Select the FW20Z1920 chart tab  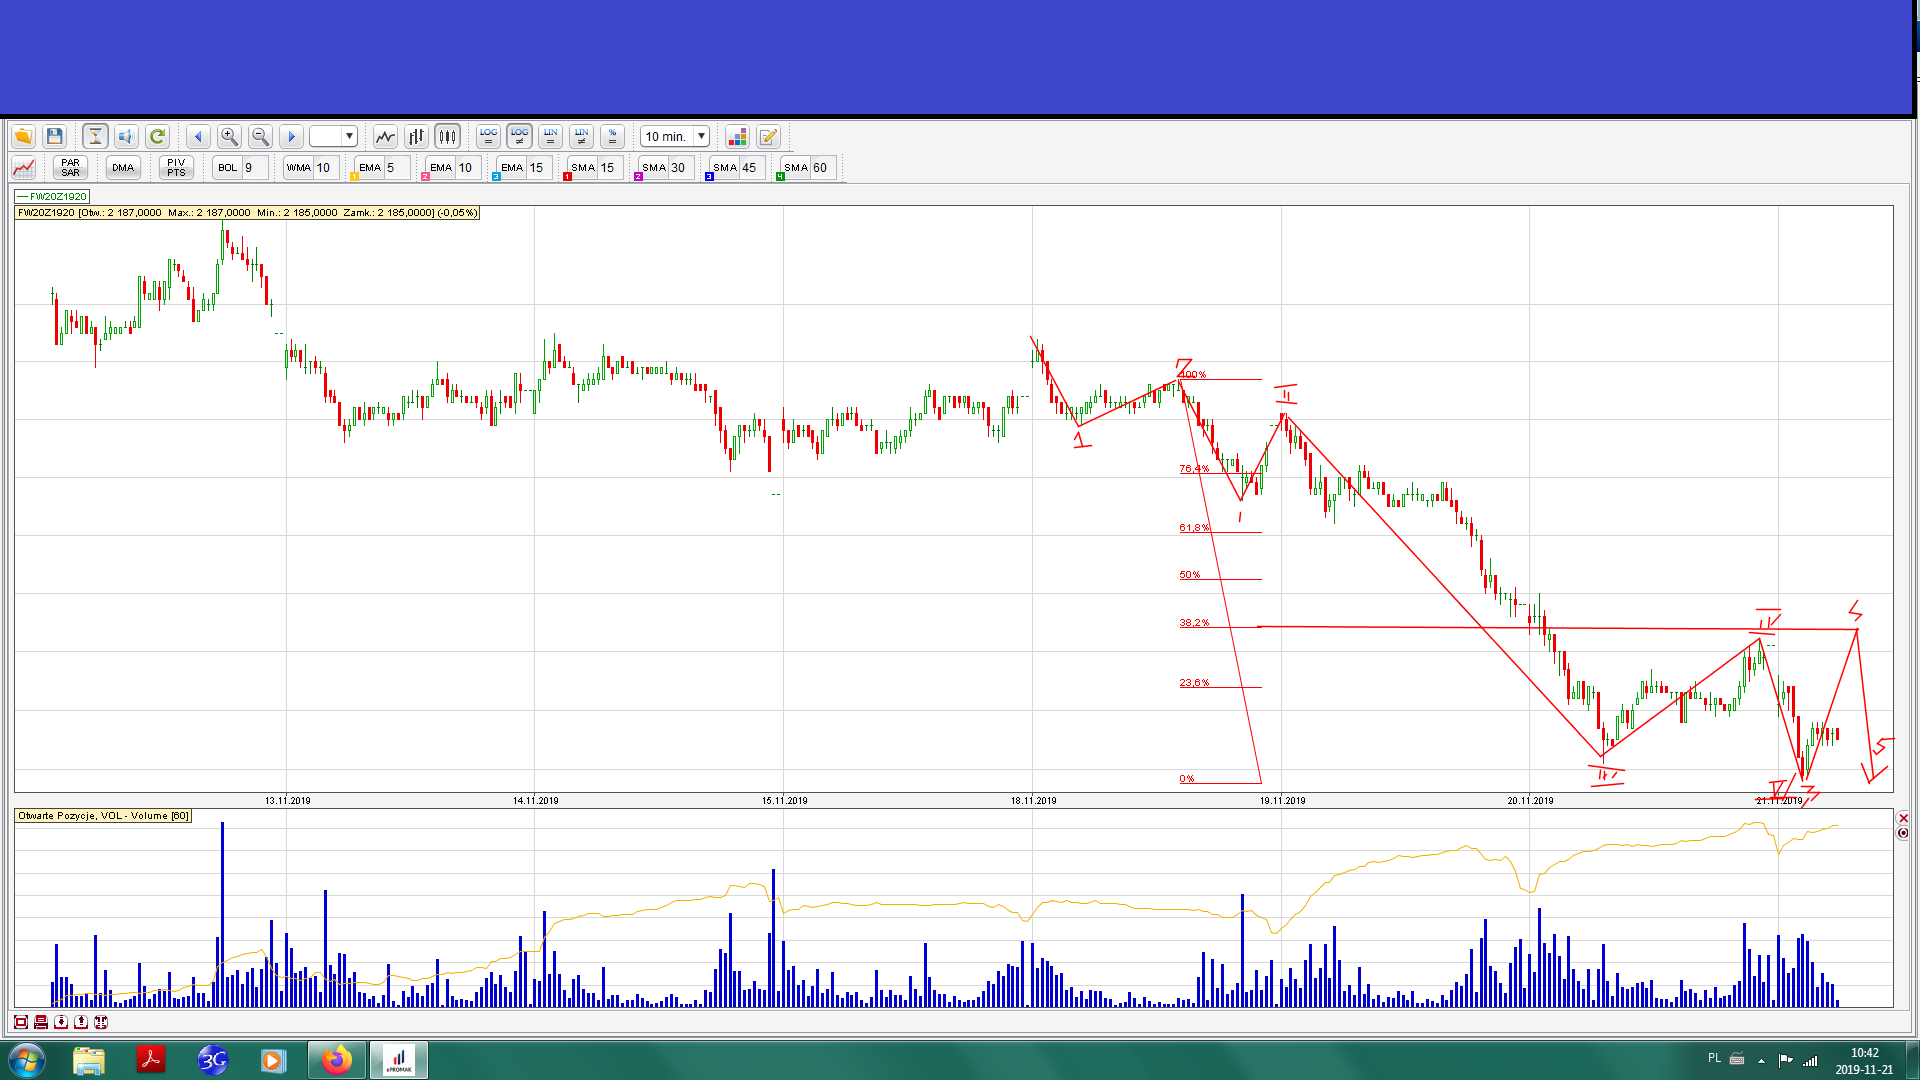coord(54,196)
